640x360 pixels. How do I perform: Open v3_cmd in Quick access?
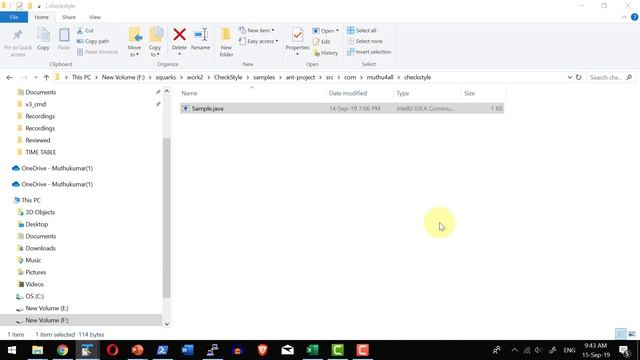36,104
